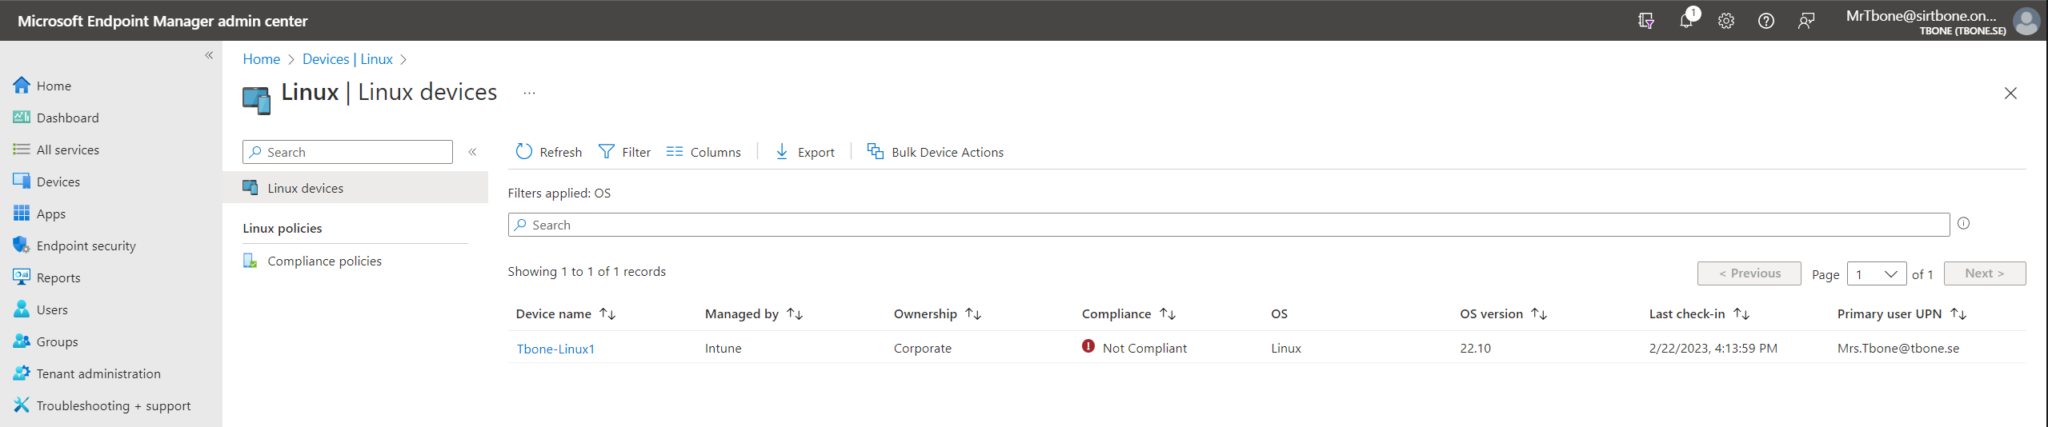
Task: Collapse the Linux blade menu pane
Action: coord(472,152)
